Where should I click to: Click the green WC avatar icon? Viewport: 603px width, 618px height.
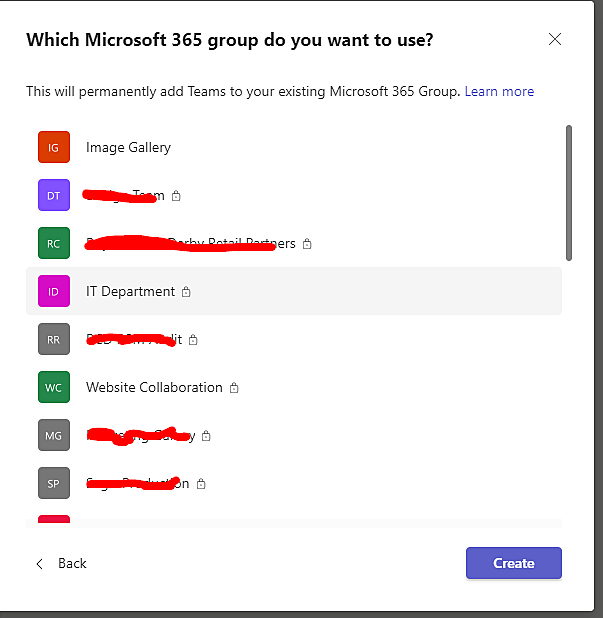[54, 387]
